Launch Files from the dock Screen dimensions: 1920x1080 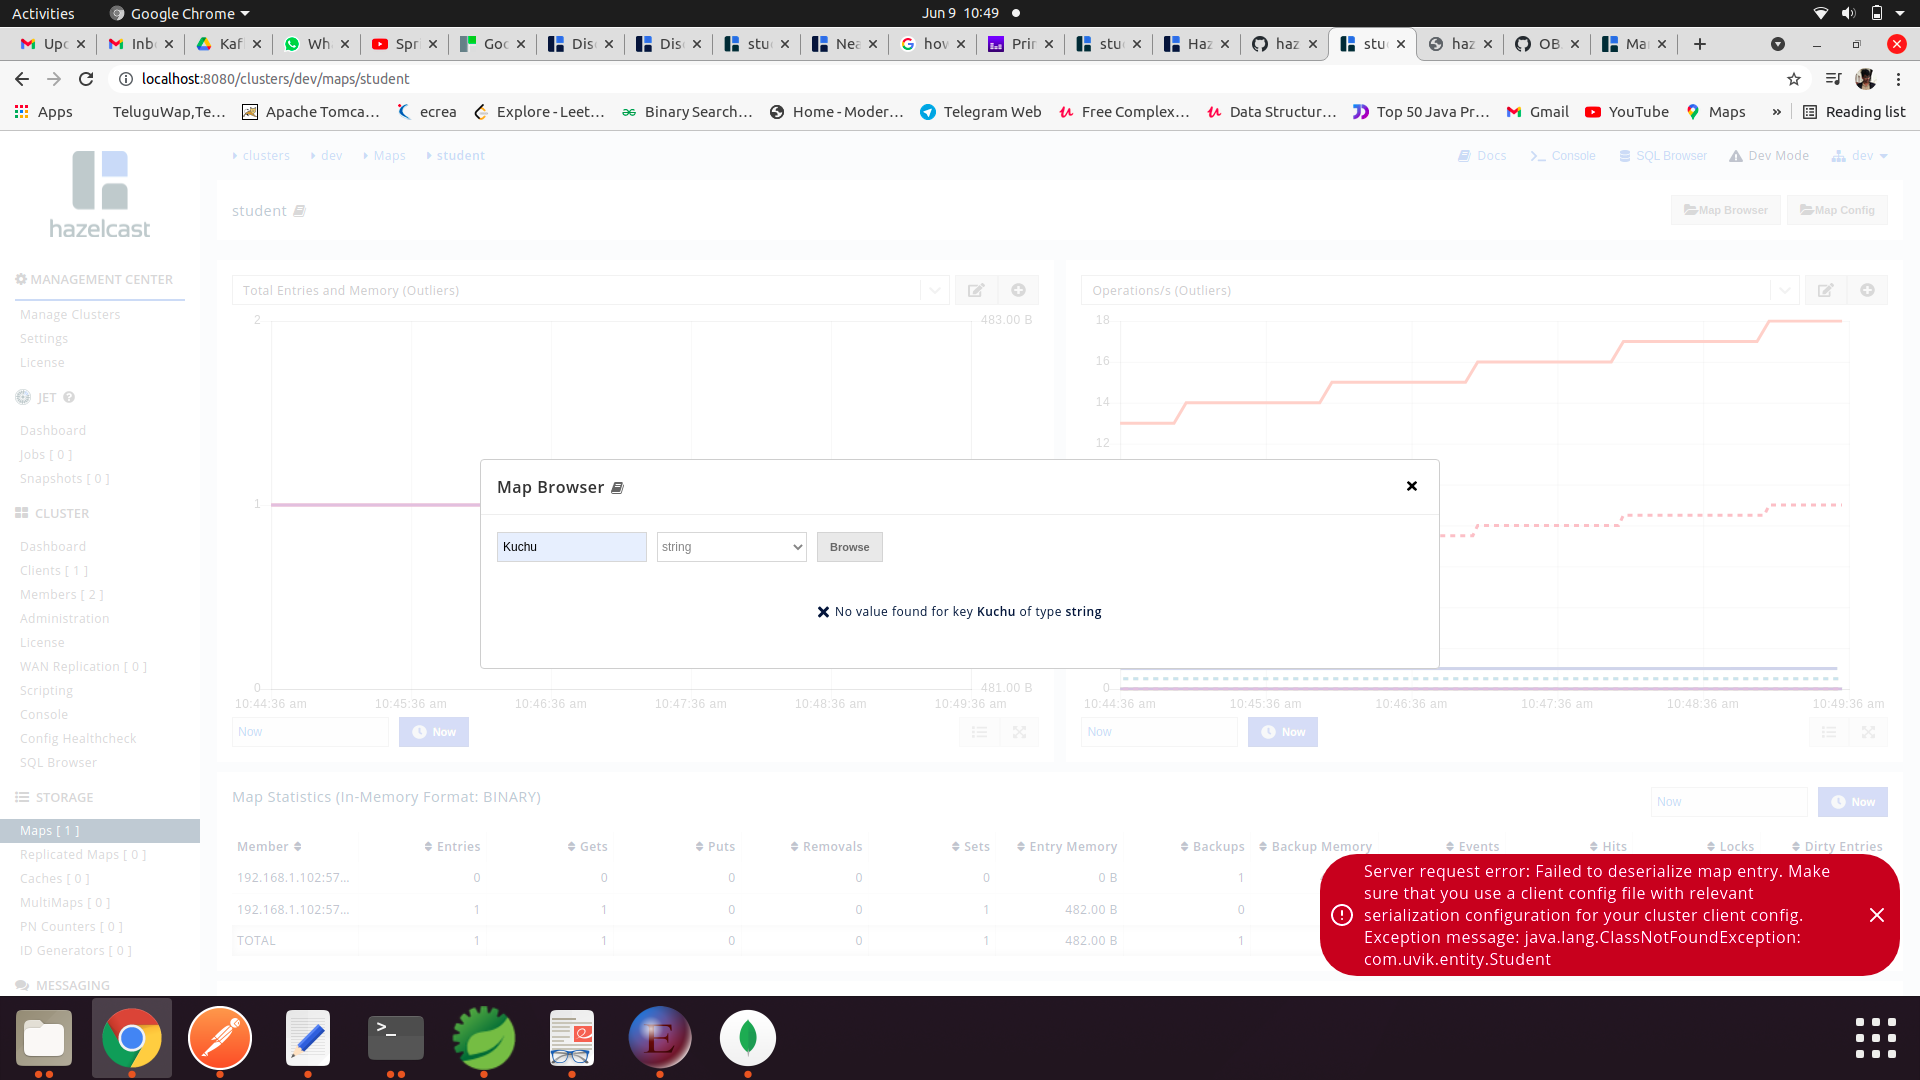(x=44, y=1038)
